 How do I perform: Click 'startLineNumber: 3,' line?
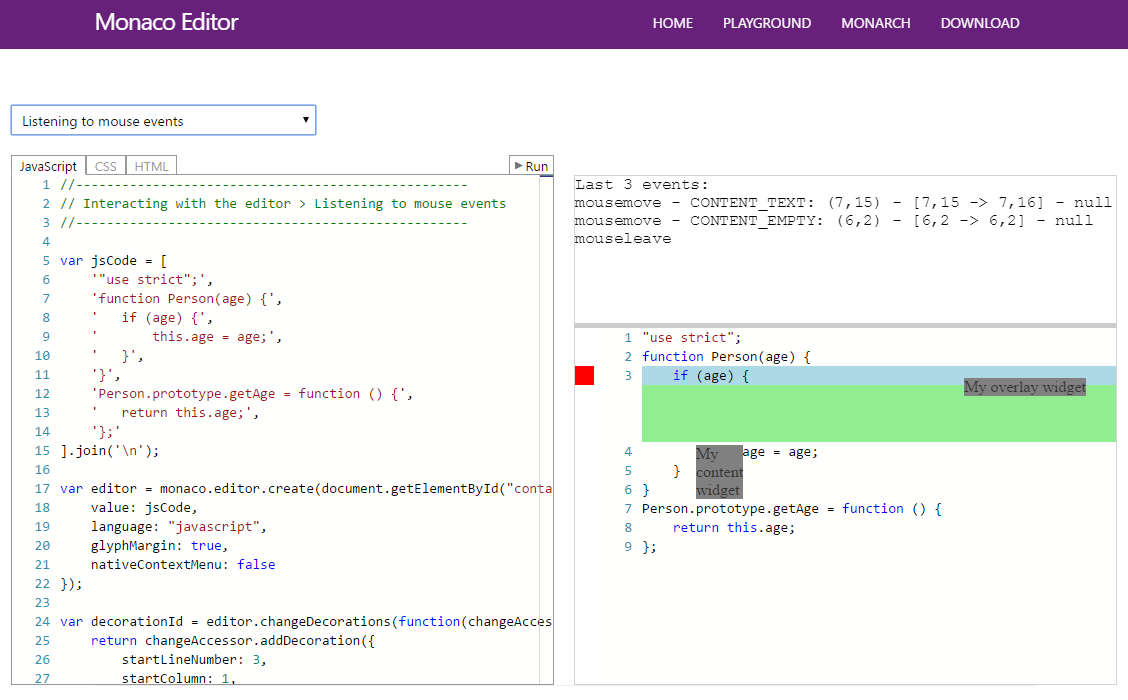click(194, 660)
